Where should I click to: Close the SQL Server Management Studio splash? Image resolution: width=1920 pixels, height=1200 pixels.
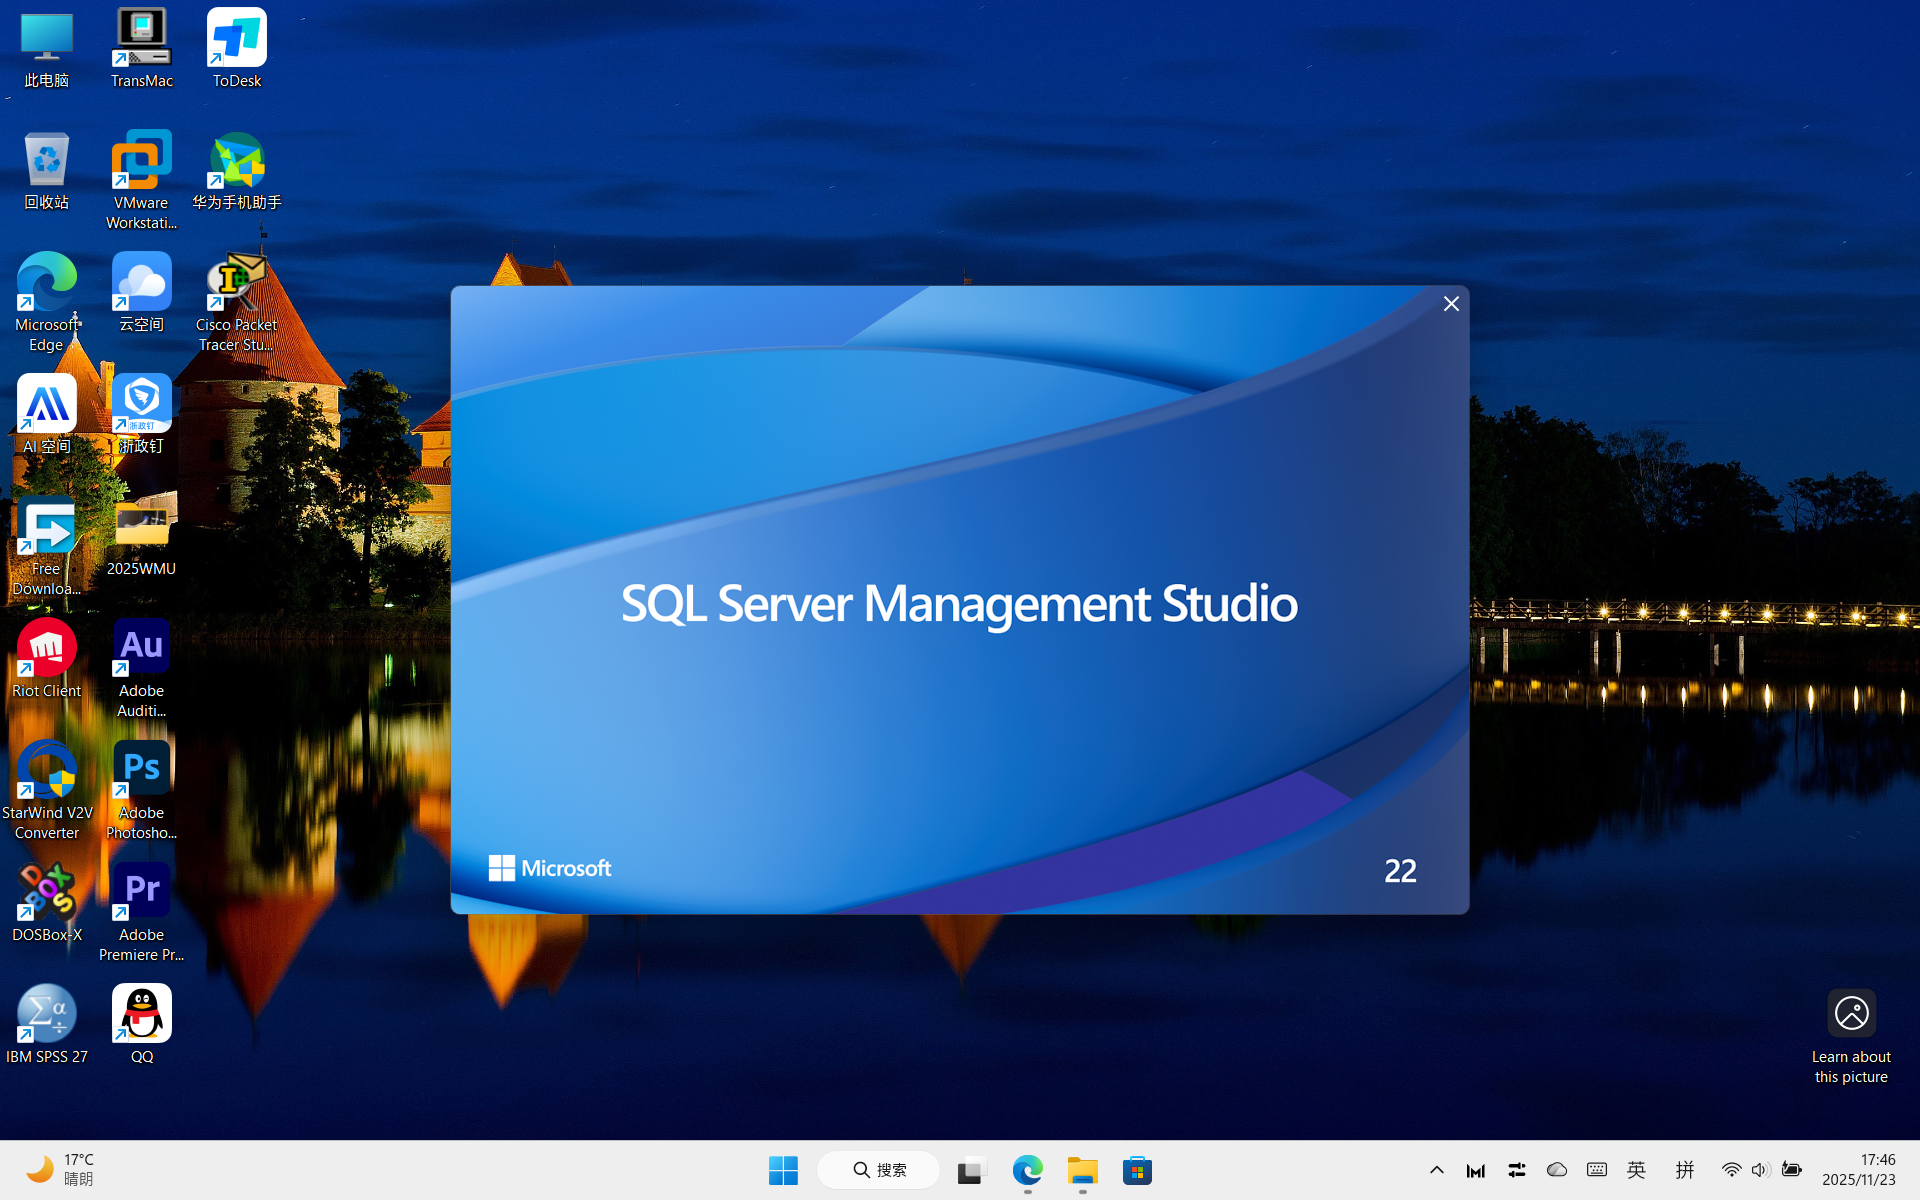pyautogui.click(x=1451, y=304)
